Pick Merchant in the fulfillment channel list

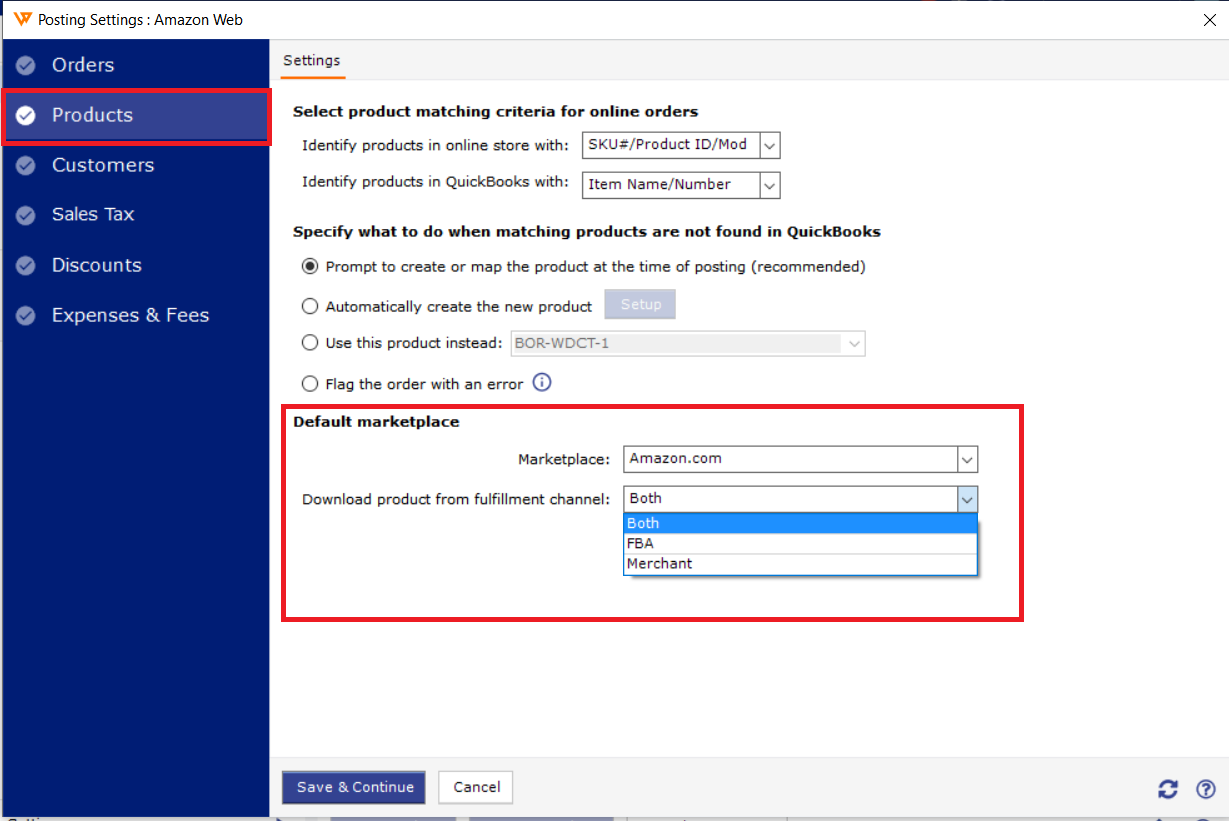[659, 564]
